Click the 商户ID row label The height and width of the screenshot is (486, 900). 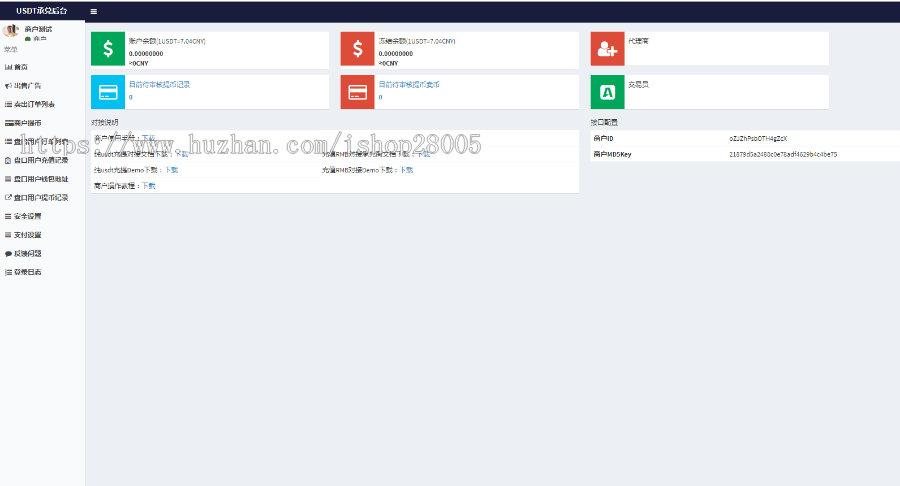tap(603, 138)
